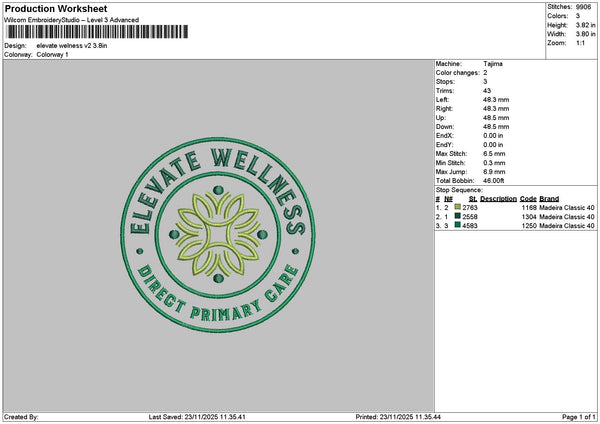This screenshot has height=424, width=600.
Task: Click the Stop Sequence heading
Action: [x=459, y=190]
